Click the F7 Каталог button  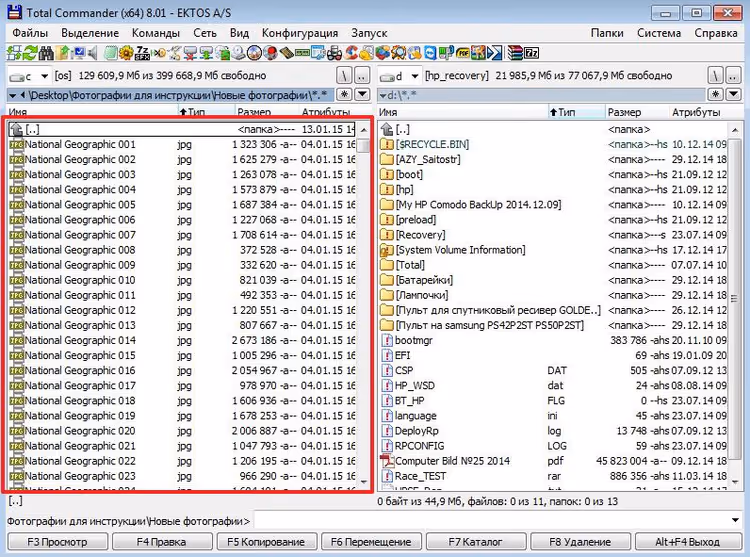point(475,542)
